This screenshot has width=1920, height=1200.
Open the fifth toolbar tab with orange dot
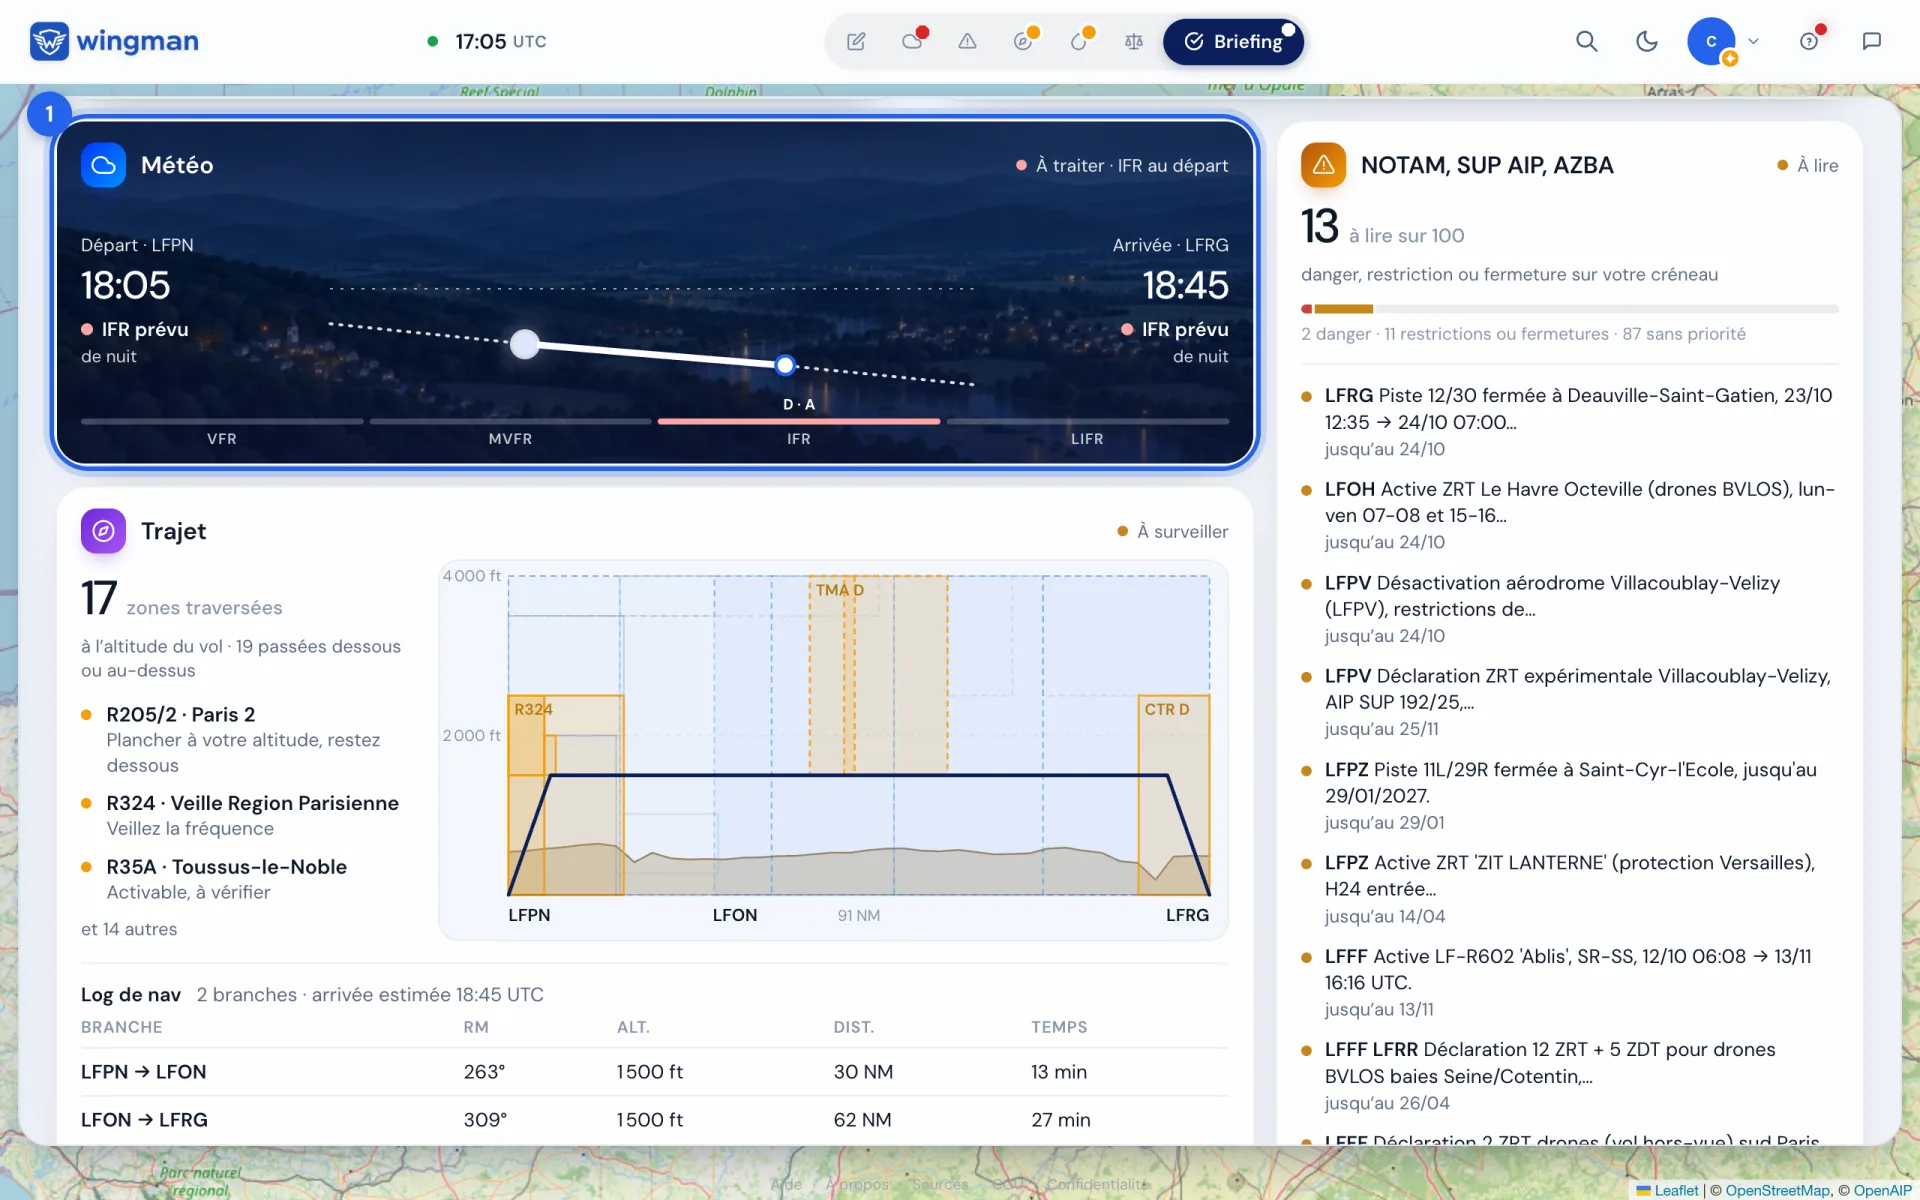(x=1078, y=41)
